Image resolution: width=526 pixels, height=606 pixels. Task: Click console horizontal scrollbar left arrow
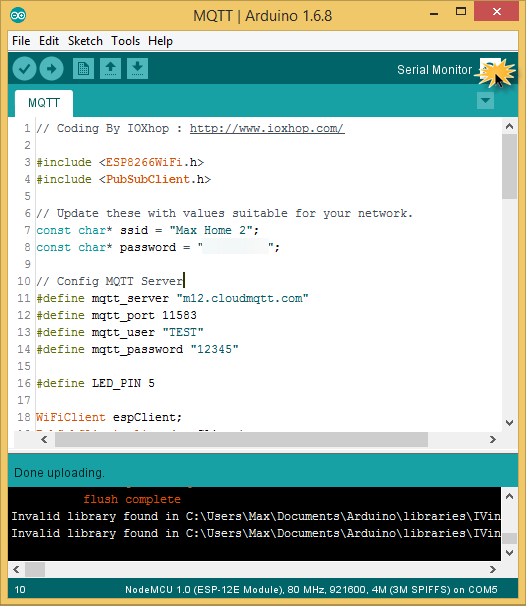(x=16, y=569)
